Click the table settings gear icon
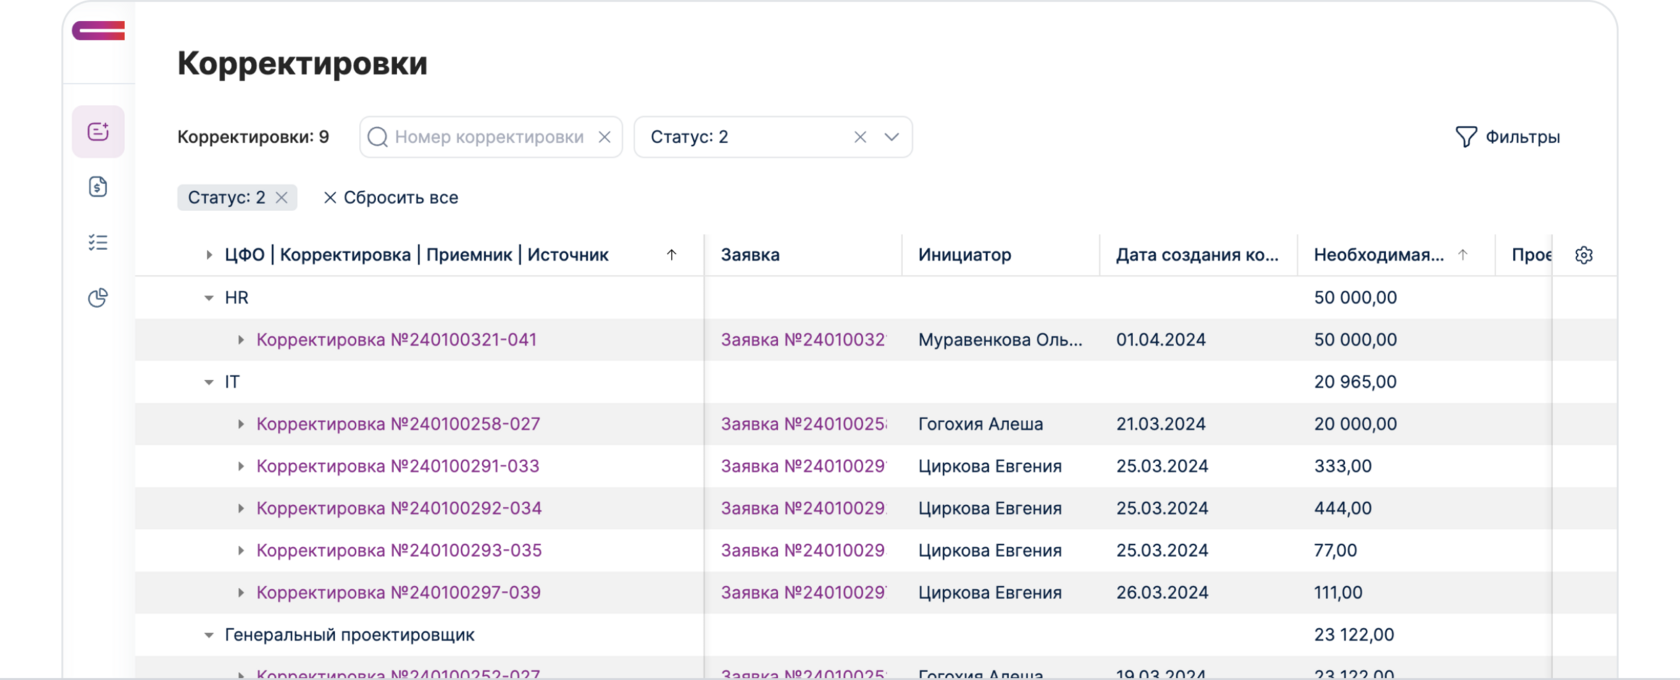 click(x=1584, y=255)
